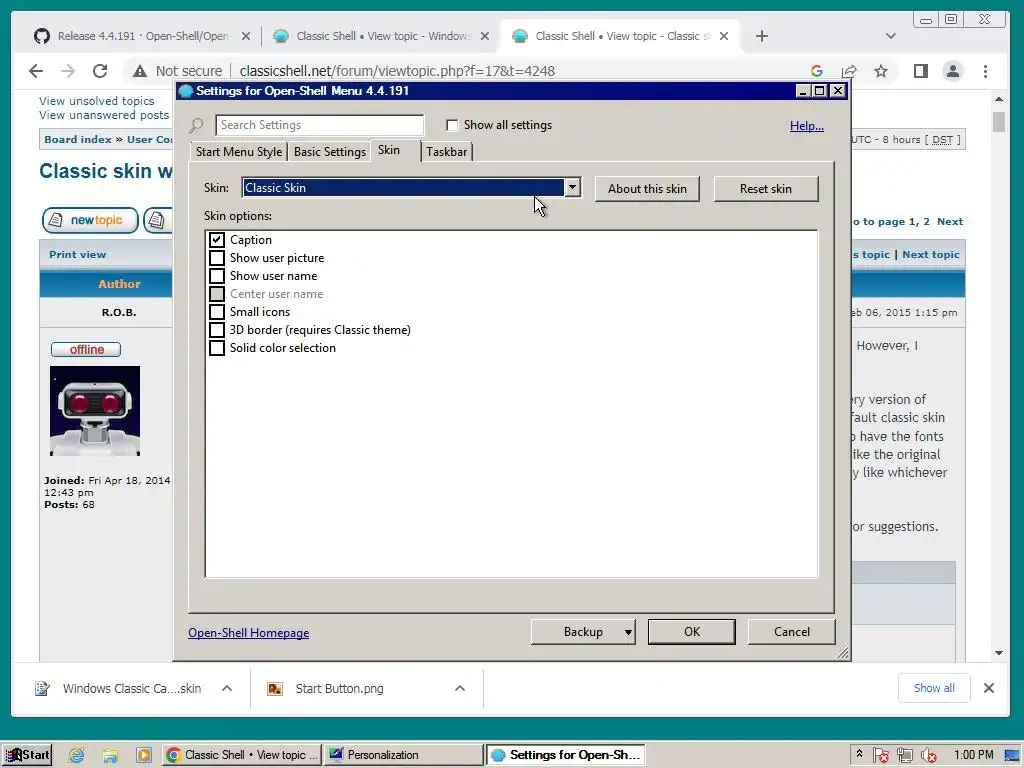
Task: Confirm settings with OK button
Action: (x=692, y=632)
